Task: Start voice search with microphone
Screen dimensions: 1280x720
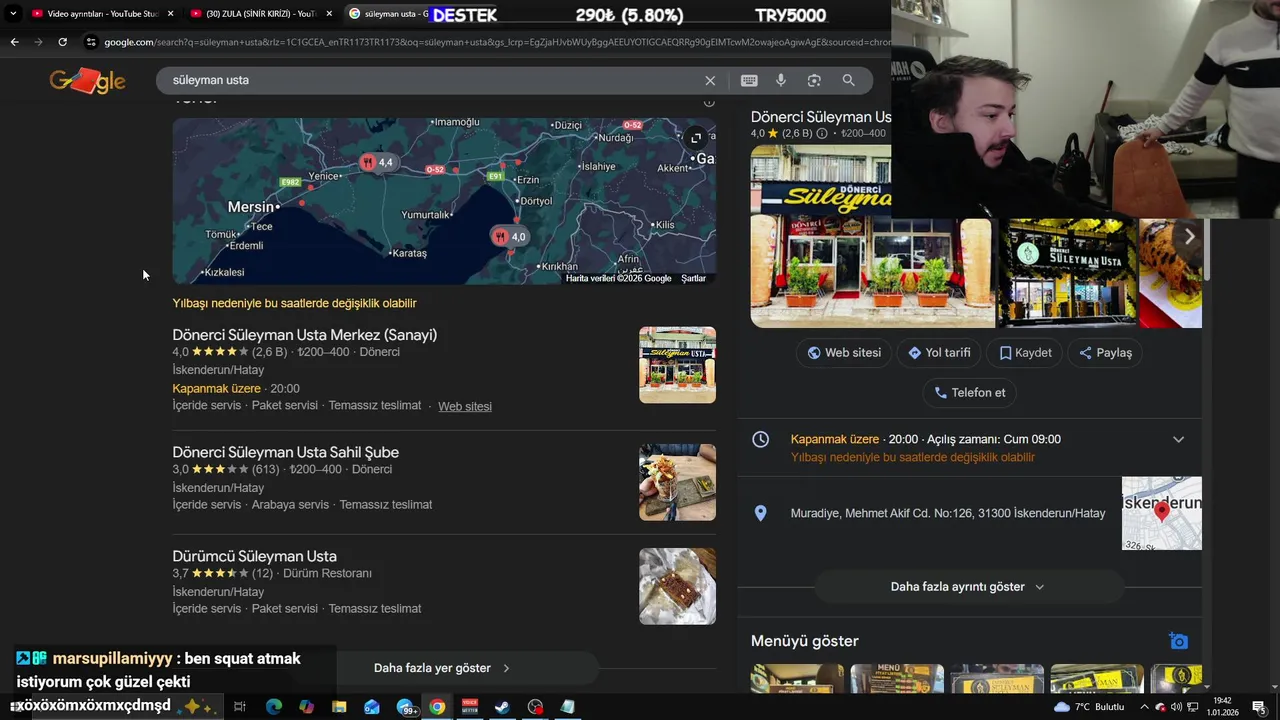Action: pos(781,80)
